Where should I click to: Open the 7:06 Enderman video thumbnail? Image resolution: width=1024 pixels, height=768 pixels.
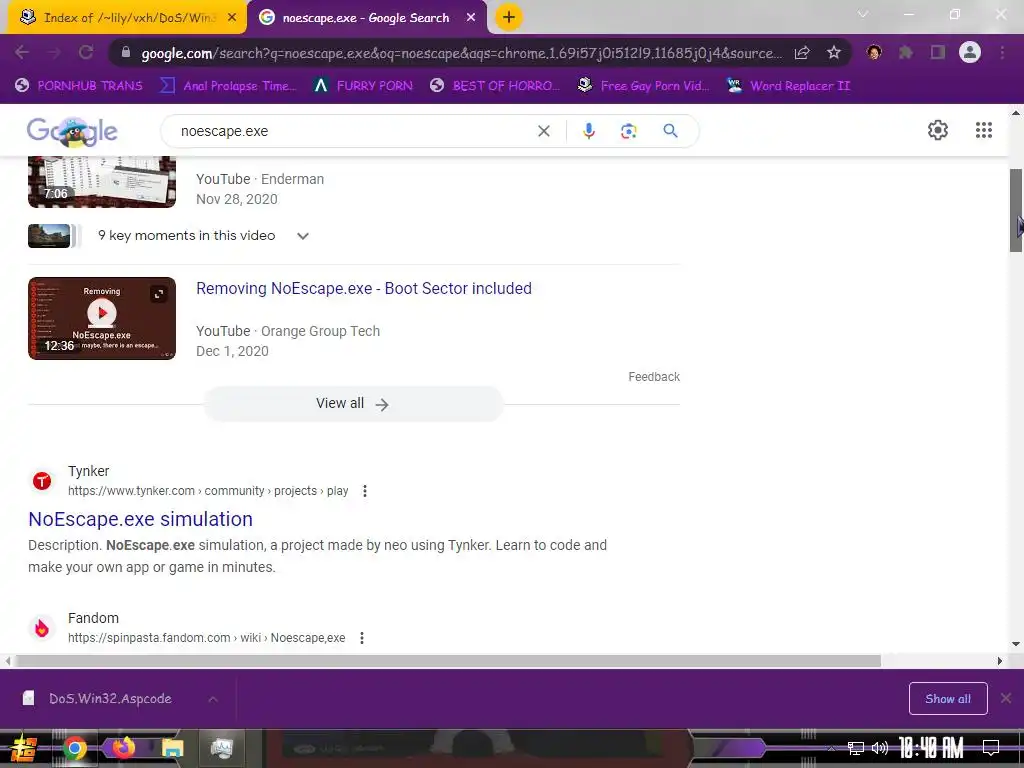coord(102,182)
